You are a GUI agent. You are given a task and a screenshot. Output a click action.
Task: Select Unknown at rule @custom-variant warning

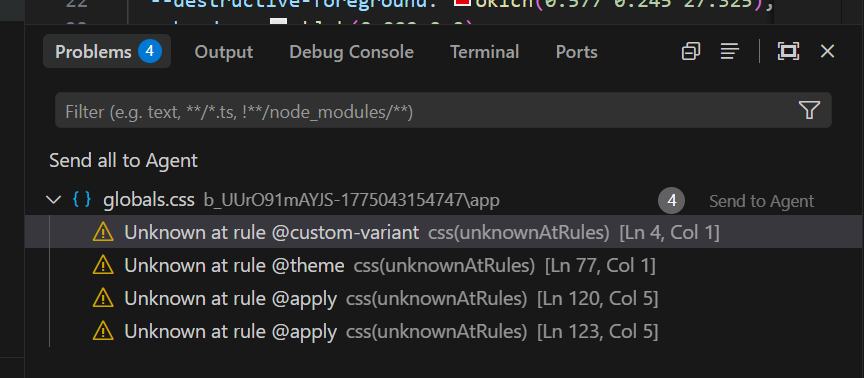[444, 233]
